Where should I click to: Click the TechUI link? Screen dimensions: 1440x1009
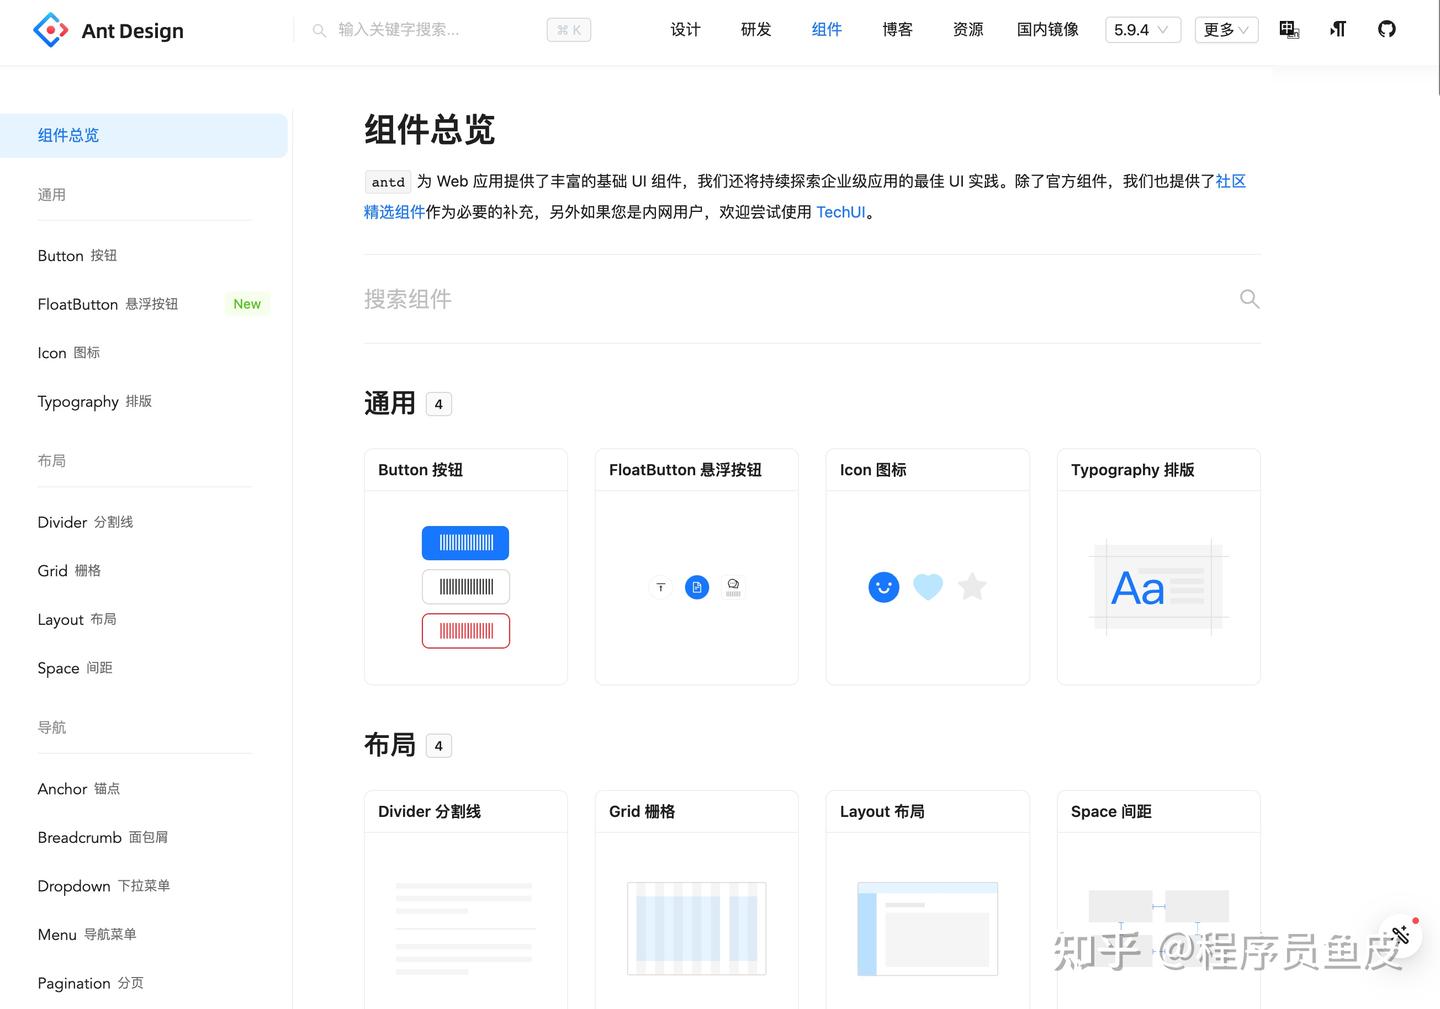click(x=841, y=212)
